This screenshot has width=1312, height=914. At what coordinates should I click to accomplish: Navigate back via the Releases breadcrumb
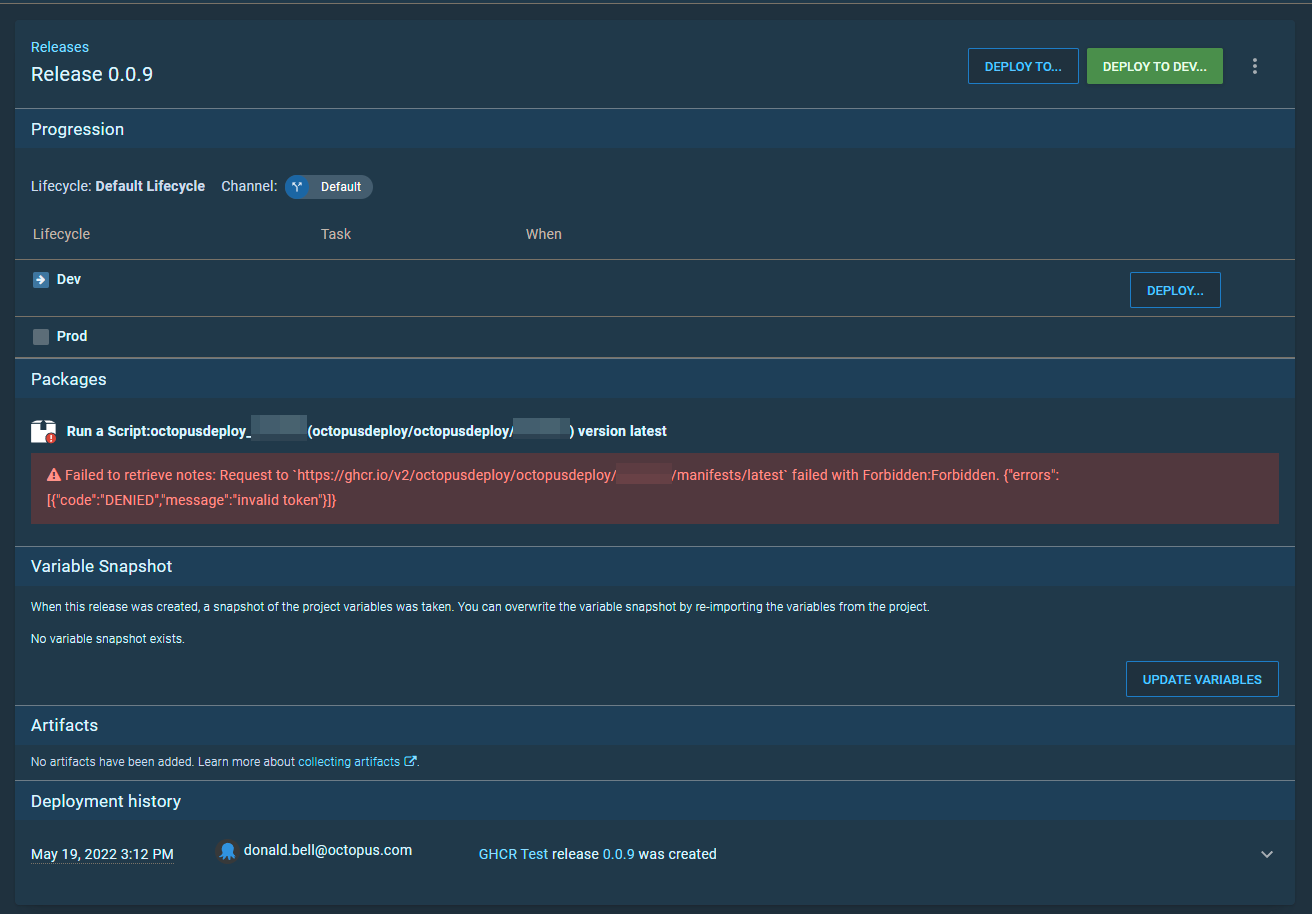click(60, 46)
